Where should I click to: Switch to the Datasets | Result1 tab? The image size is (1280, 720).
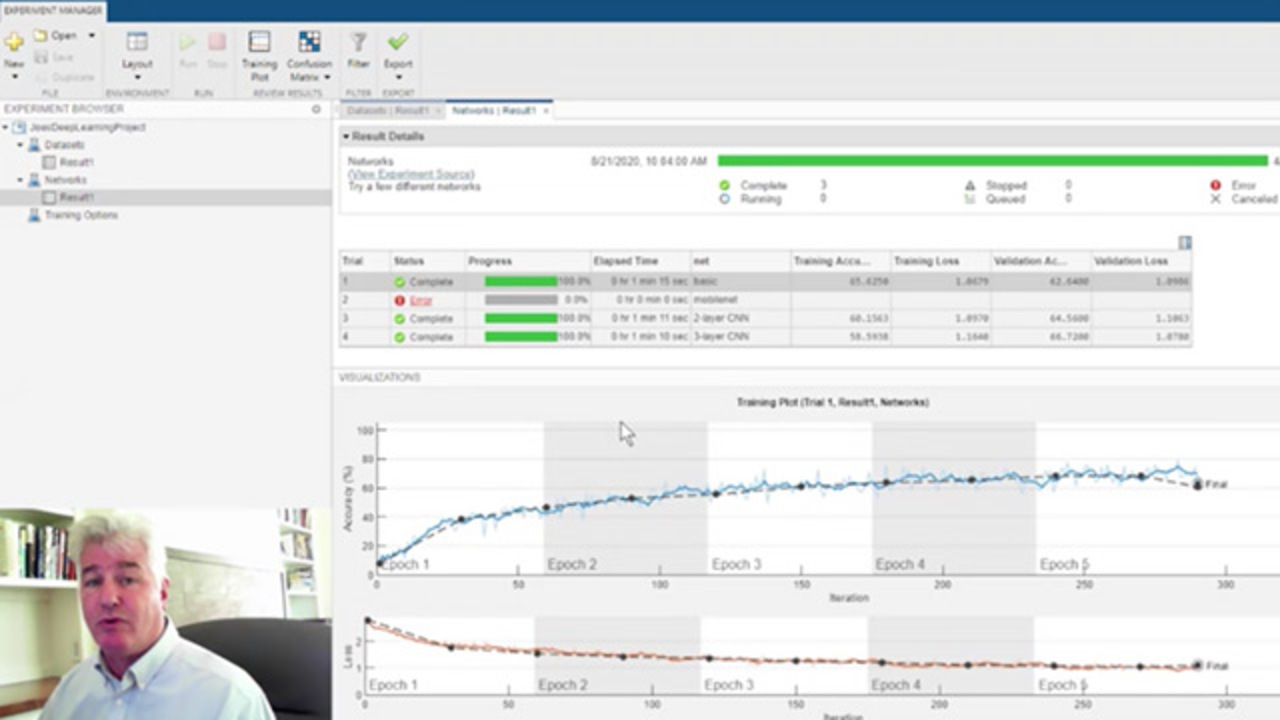point(388,110)
